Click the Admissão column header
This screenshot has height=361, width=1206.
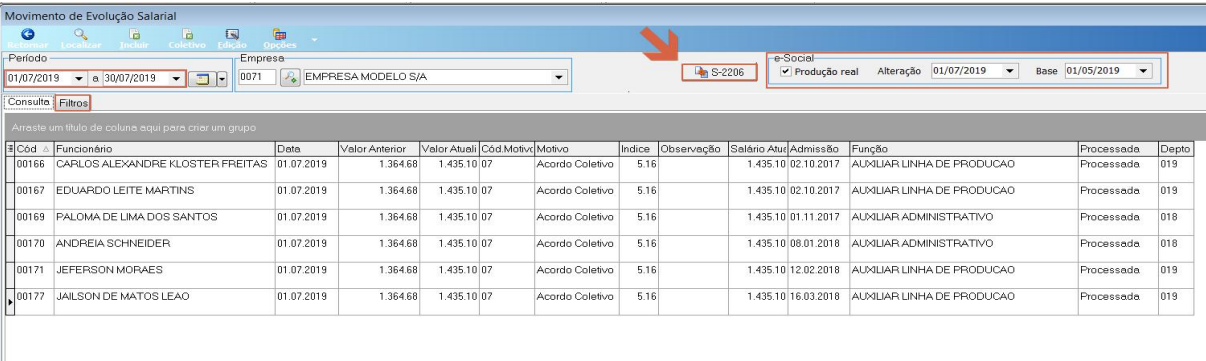click(x=817, y=149)
